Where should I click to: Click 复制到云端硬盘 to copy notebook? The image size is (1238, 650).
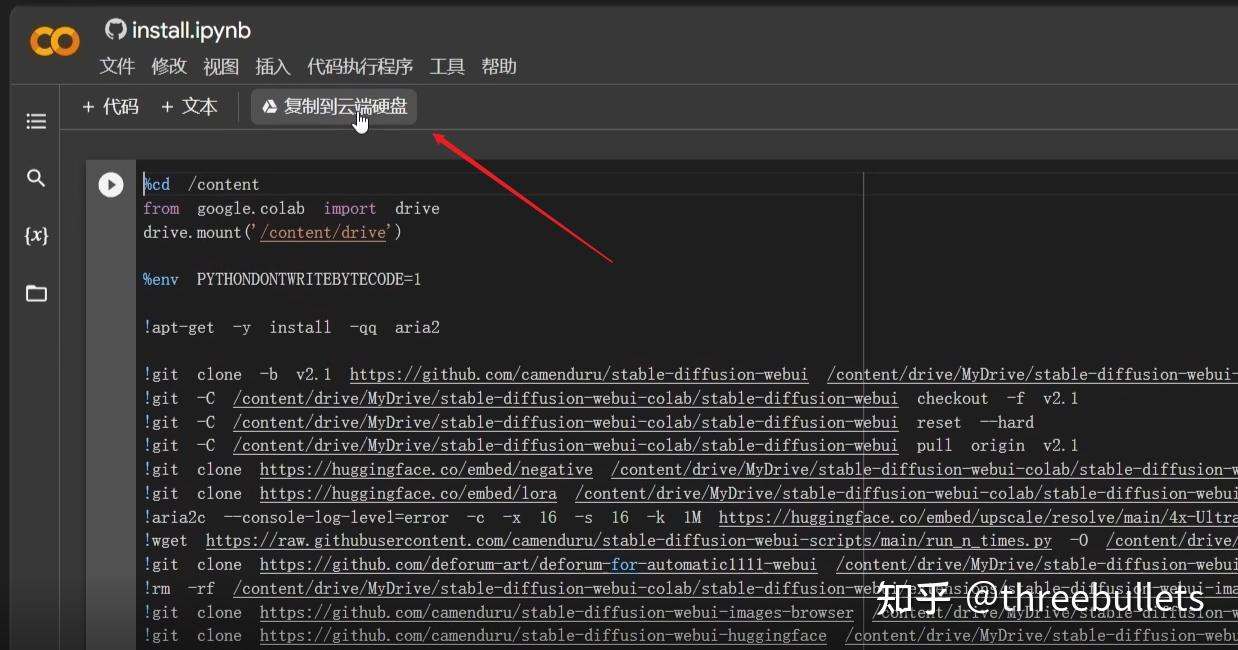(x=343, y=106)
